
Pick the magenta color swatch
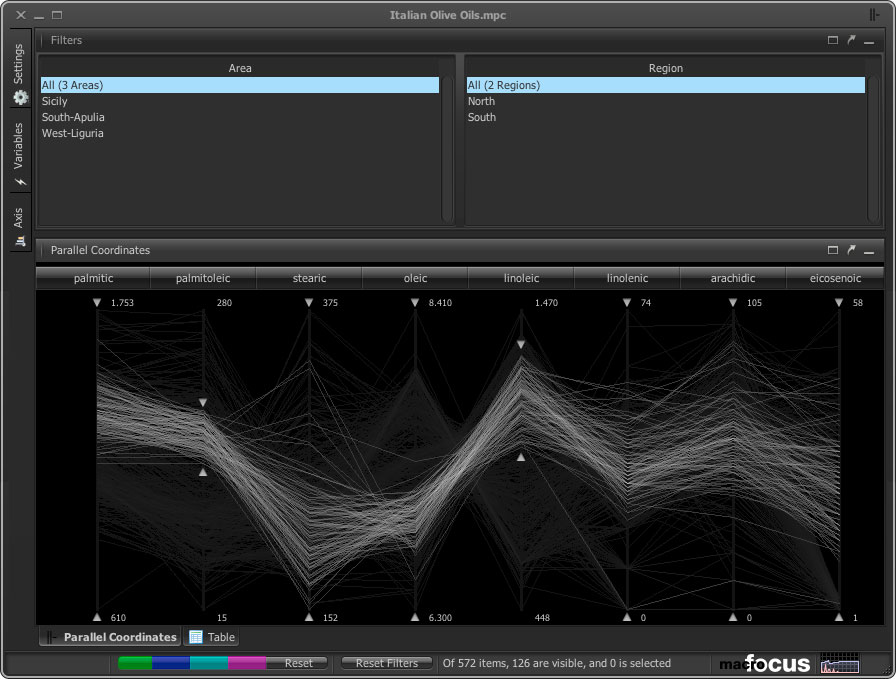coord(246,663)
